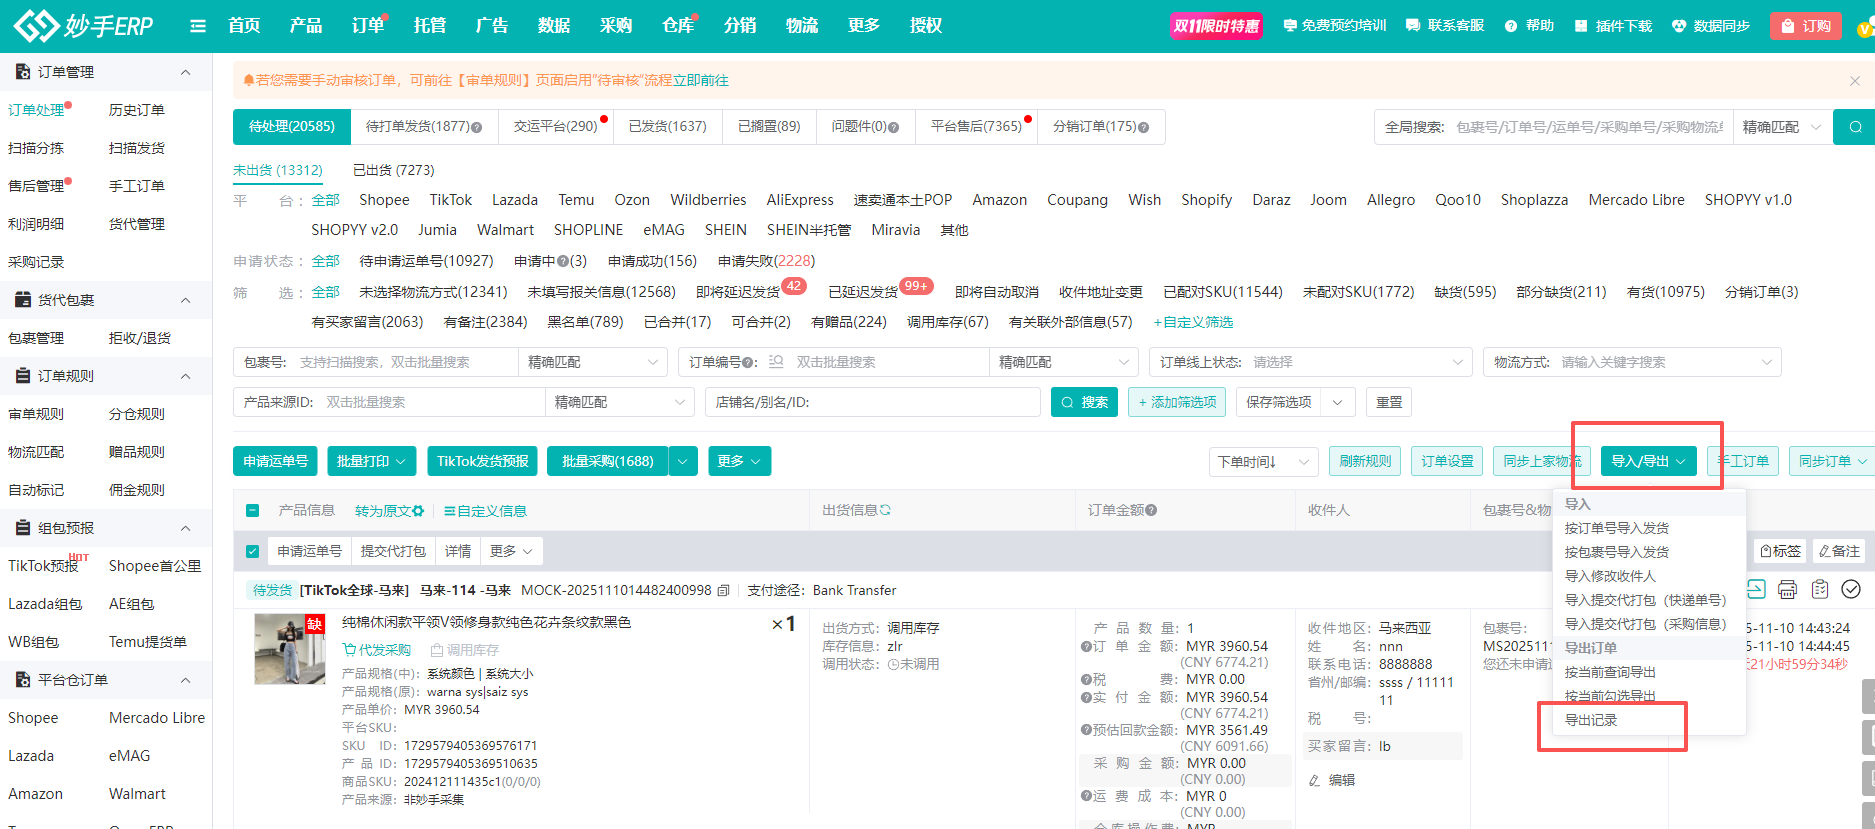Click help icon next to 待打单发货(1877)

(477, 127)
